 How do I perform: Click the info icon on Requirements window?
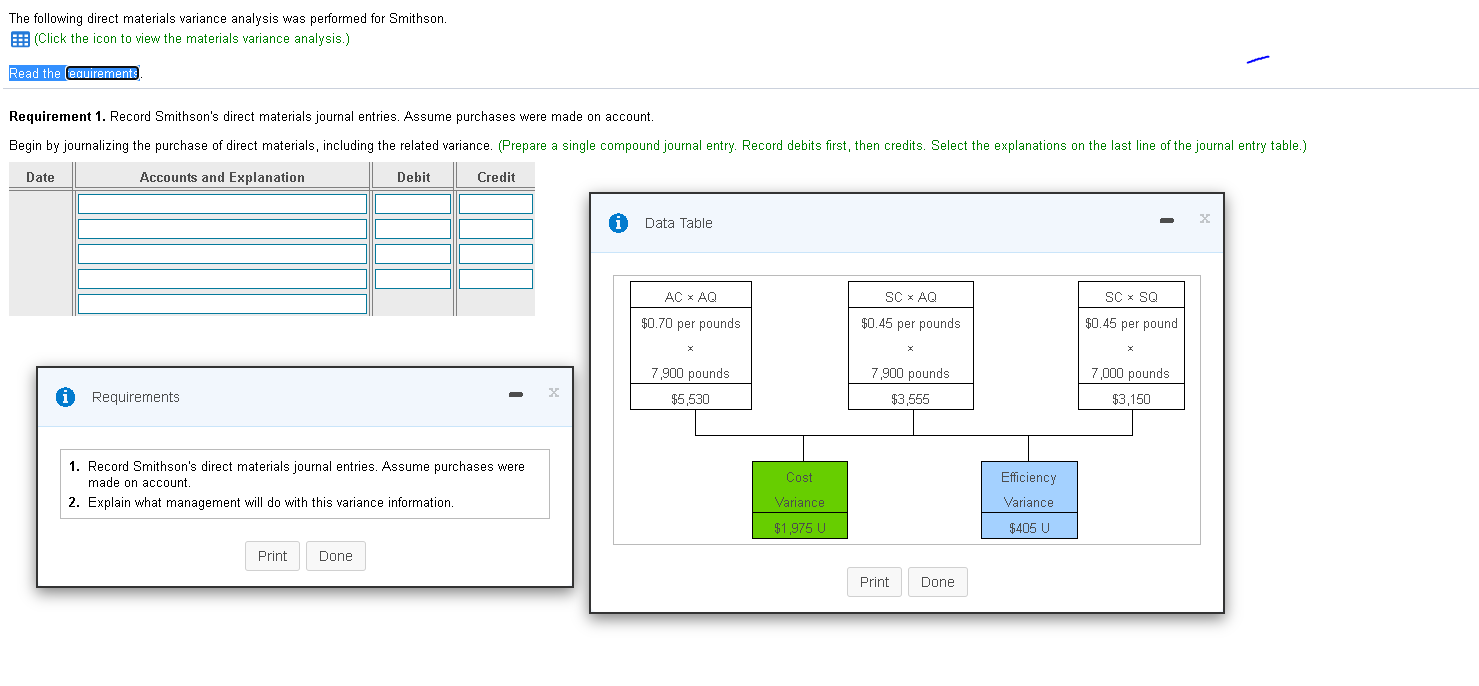pyautogui.click(x=65, y=396)
